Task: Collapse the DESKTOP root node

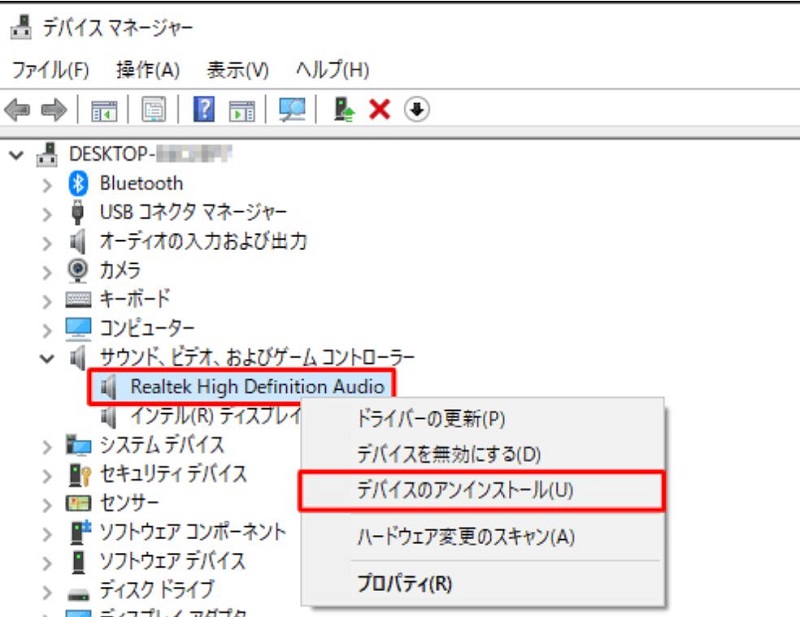Action: [x=16, y=155]
